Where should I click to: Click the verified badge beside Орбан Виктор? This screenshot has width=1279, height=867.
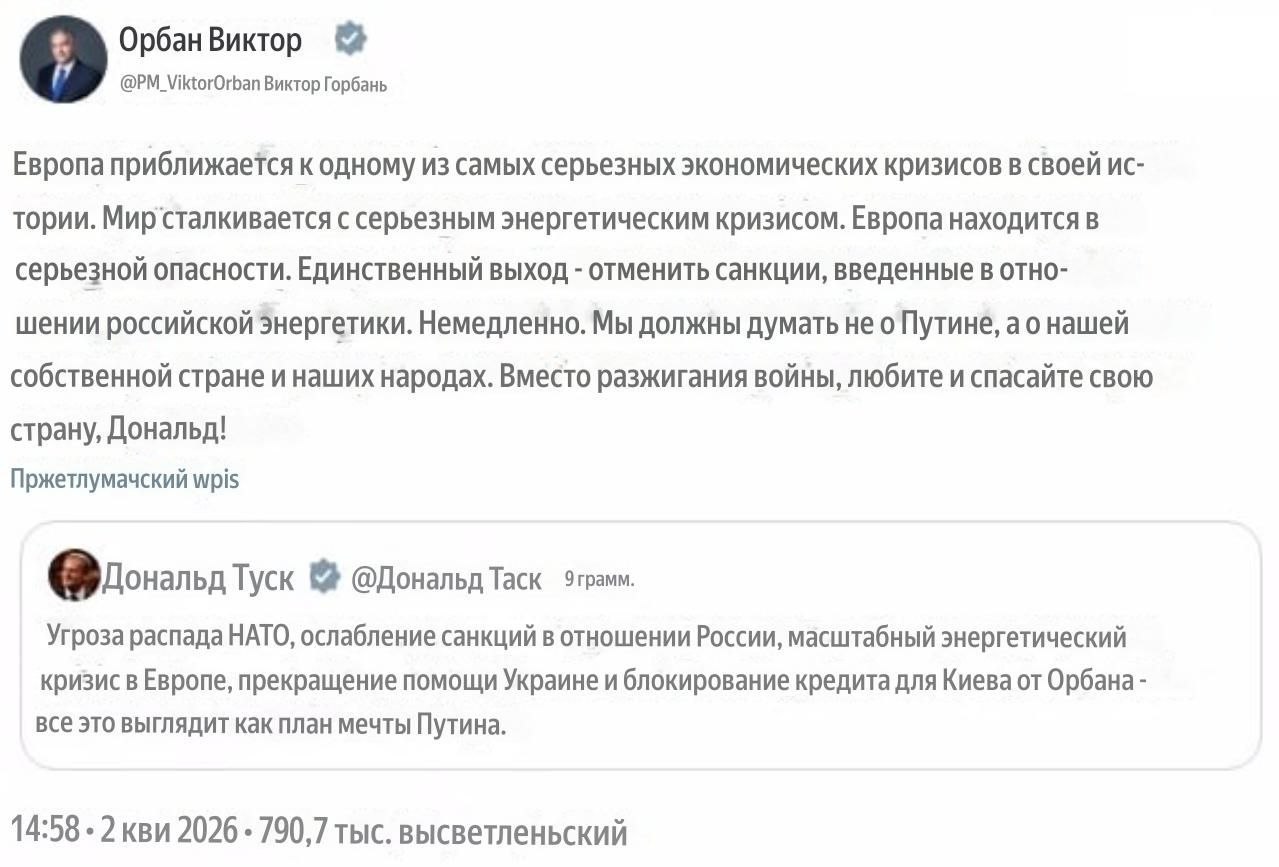(x=350, y=40)
